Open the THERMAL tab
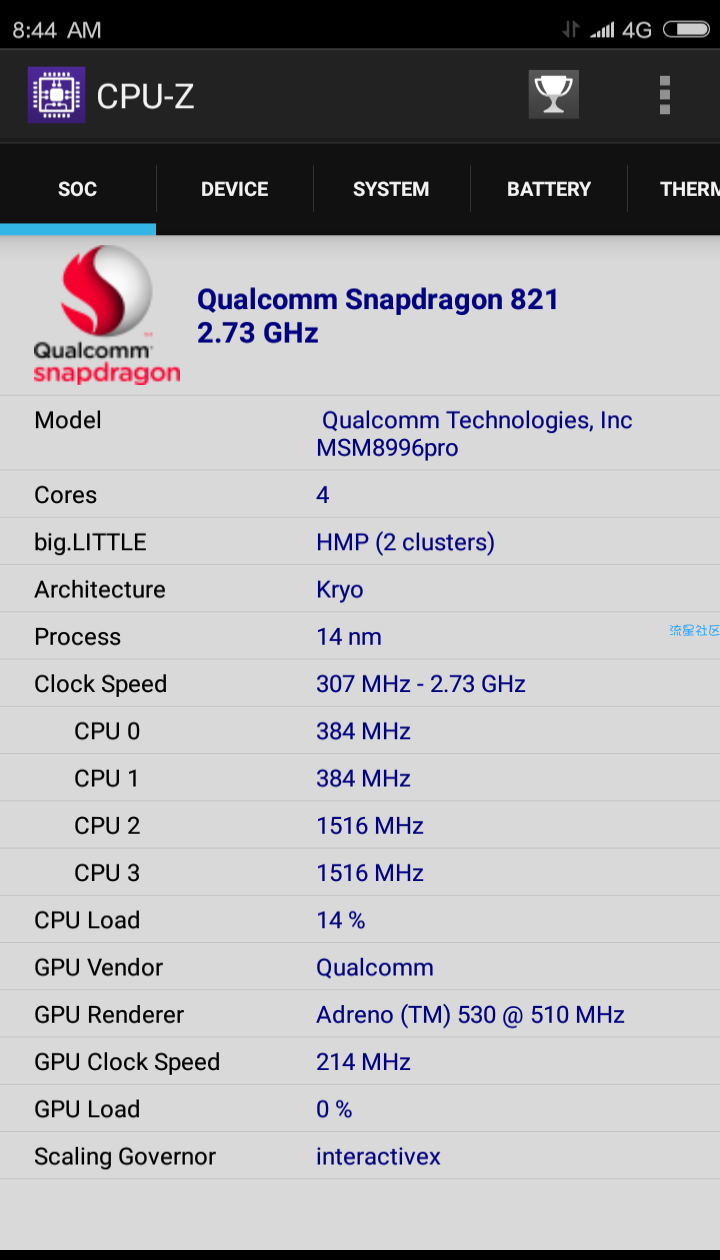The width and height of the screenshot is (720, 1260). 675,189
